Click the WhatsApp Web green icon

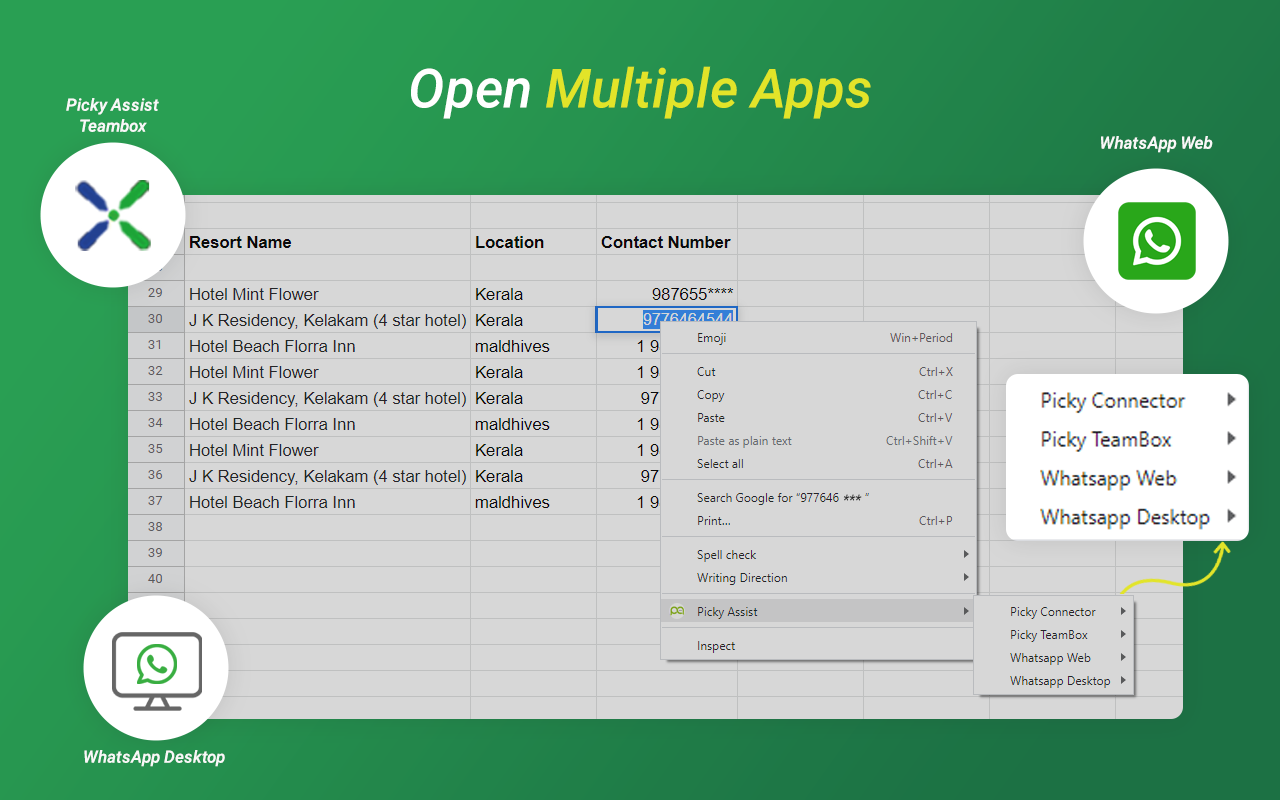click(1156, 241)
